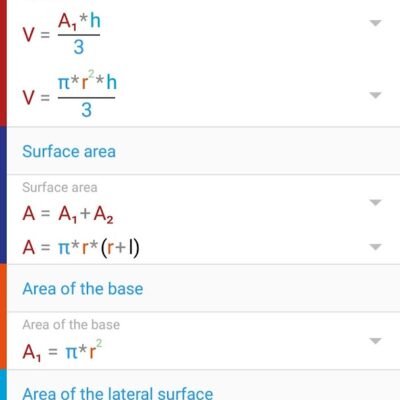Click the orange base area color bar
The height and width of the screenshot is (400, 400).
3,317
